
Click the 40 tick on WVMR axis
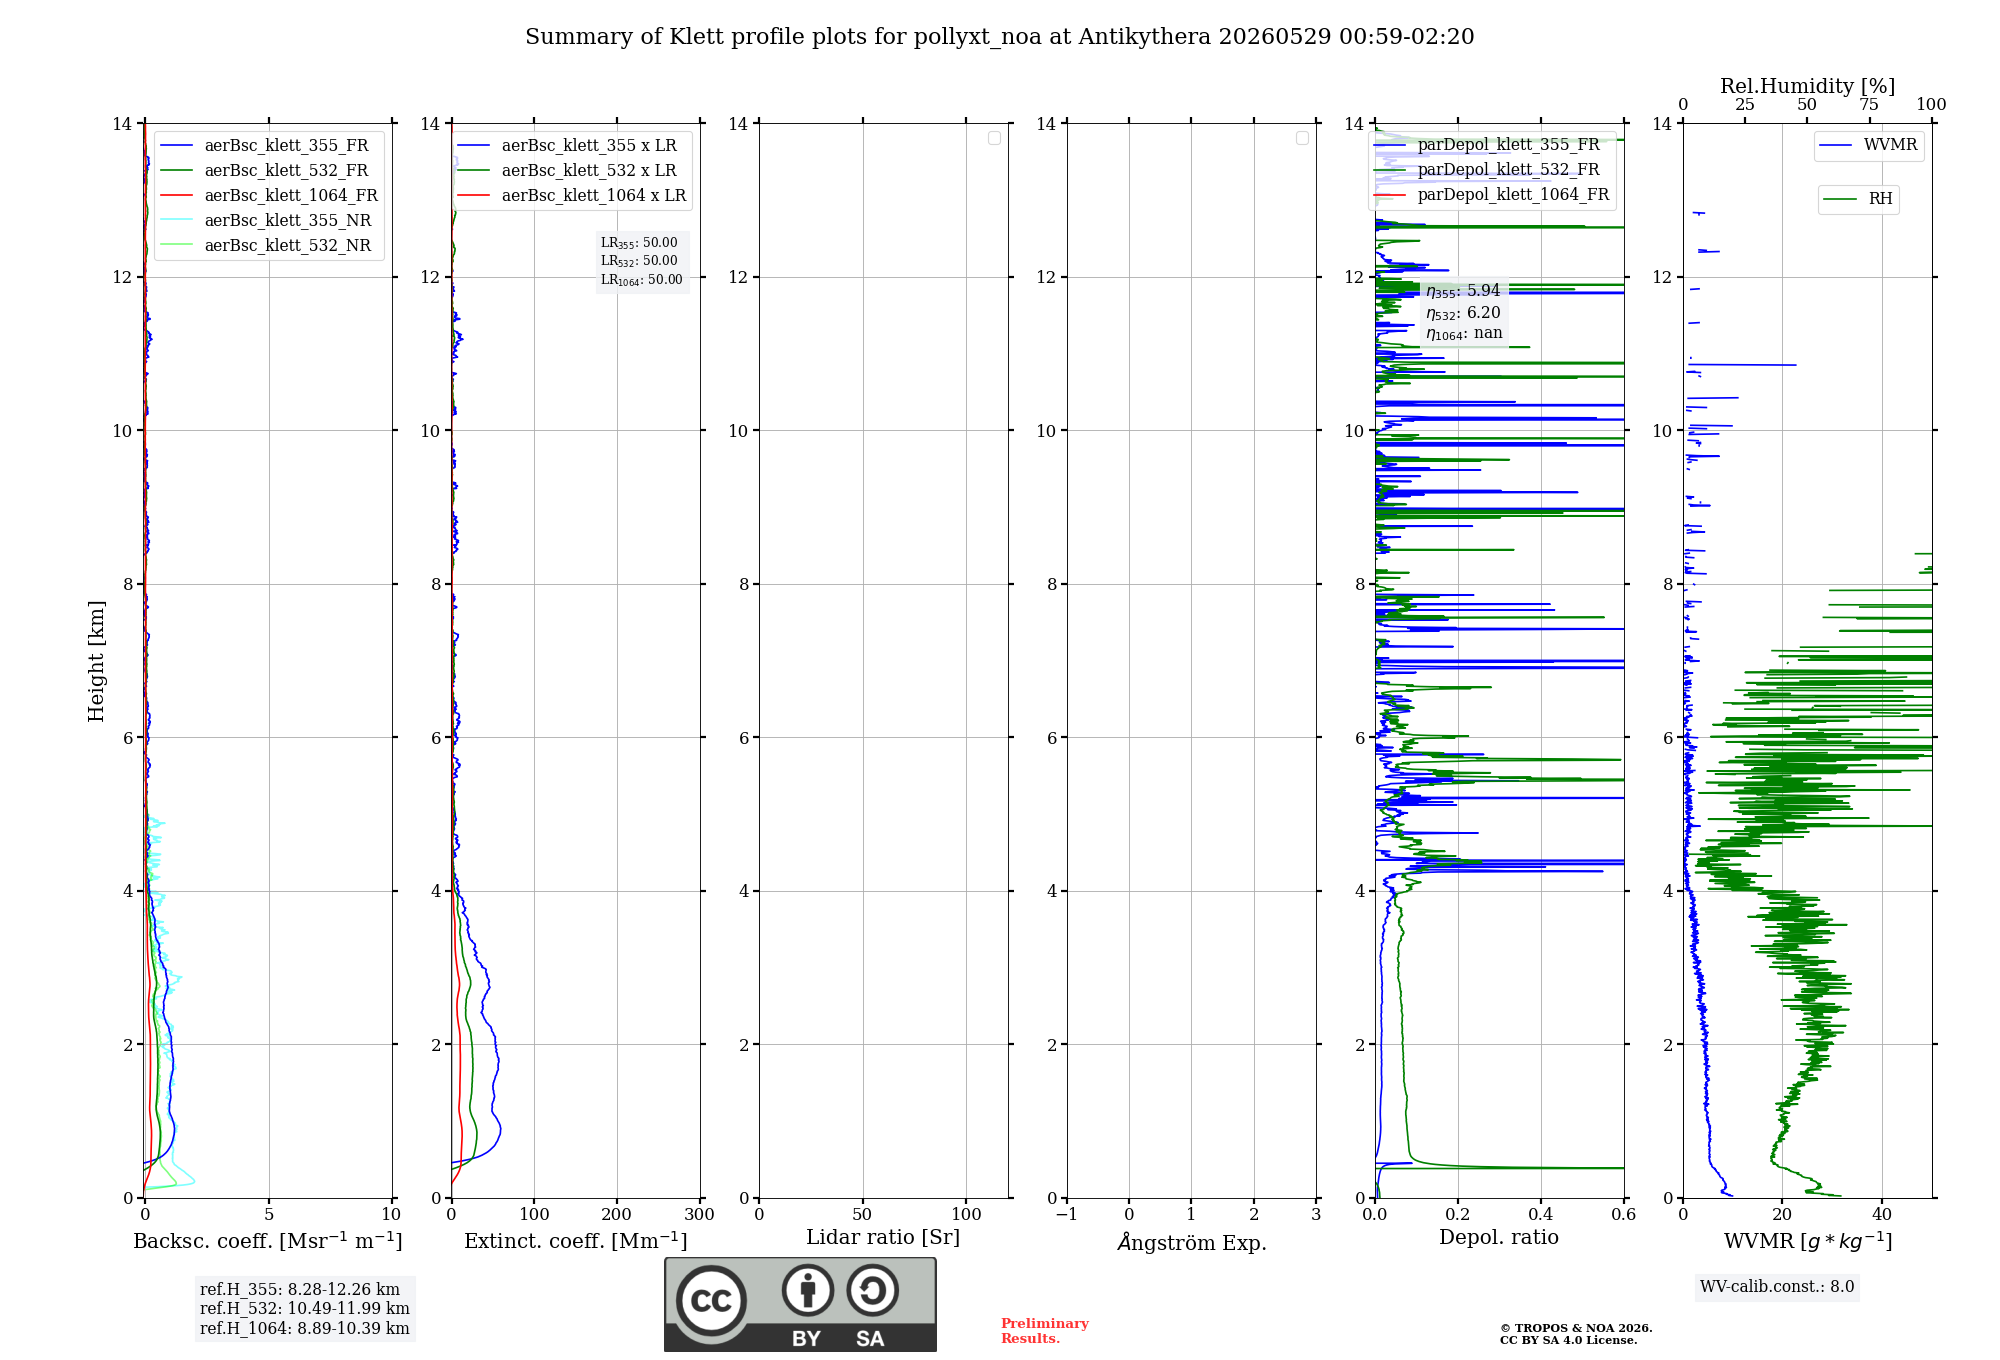tap(1881, 1214)
